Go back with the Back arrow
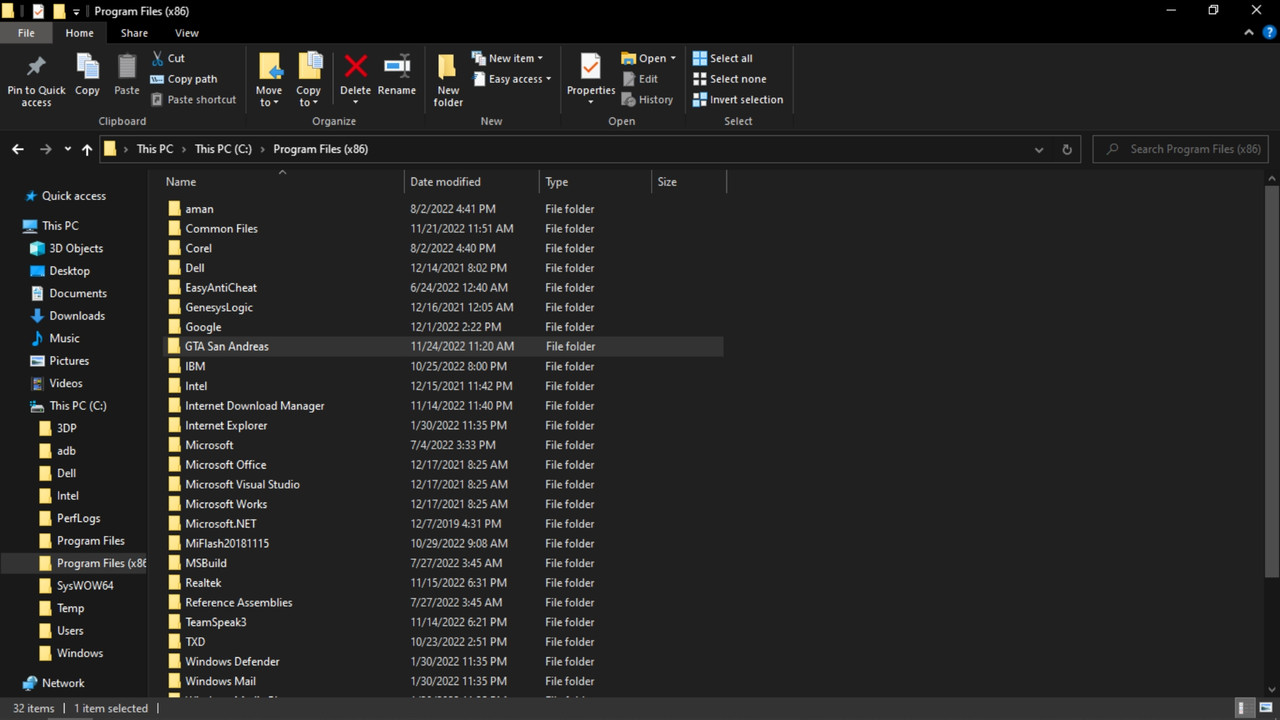The image size is (1280, 720). (18, 149)
